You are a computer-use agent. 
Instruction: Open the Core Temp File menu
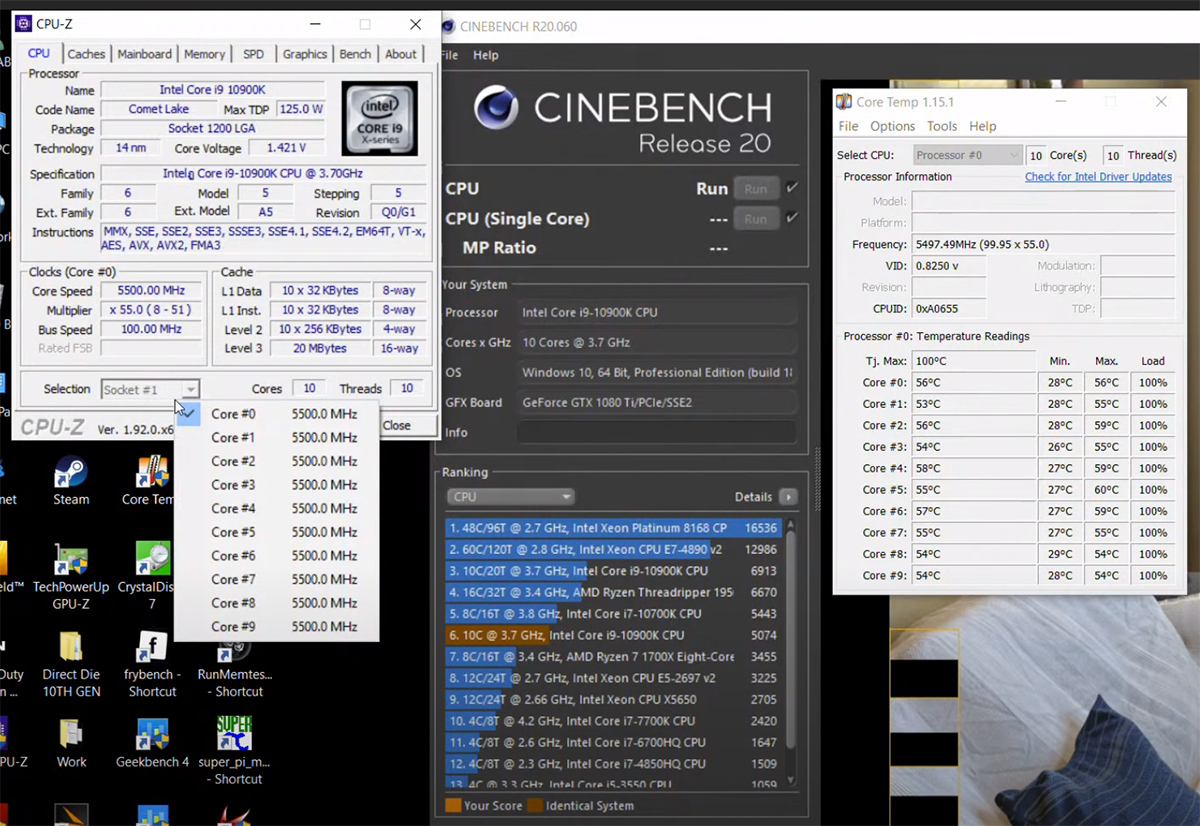tap(848, 126)
